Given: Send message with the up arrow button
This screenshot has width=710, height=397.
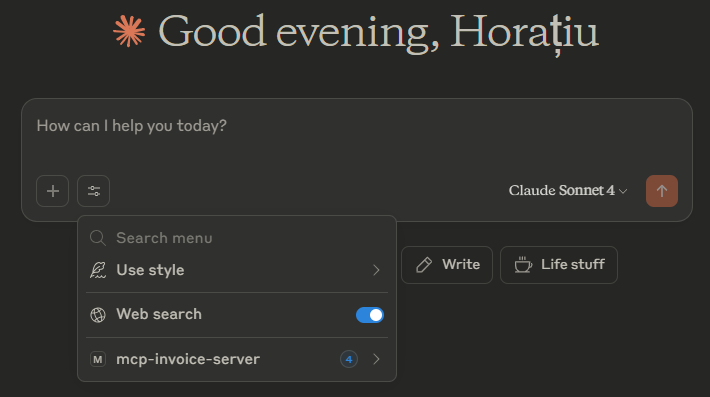Looking at the screenshot, I should point(662,191).
